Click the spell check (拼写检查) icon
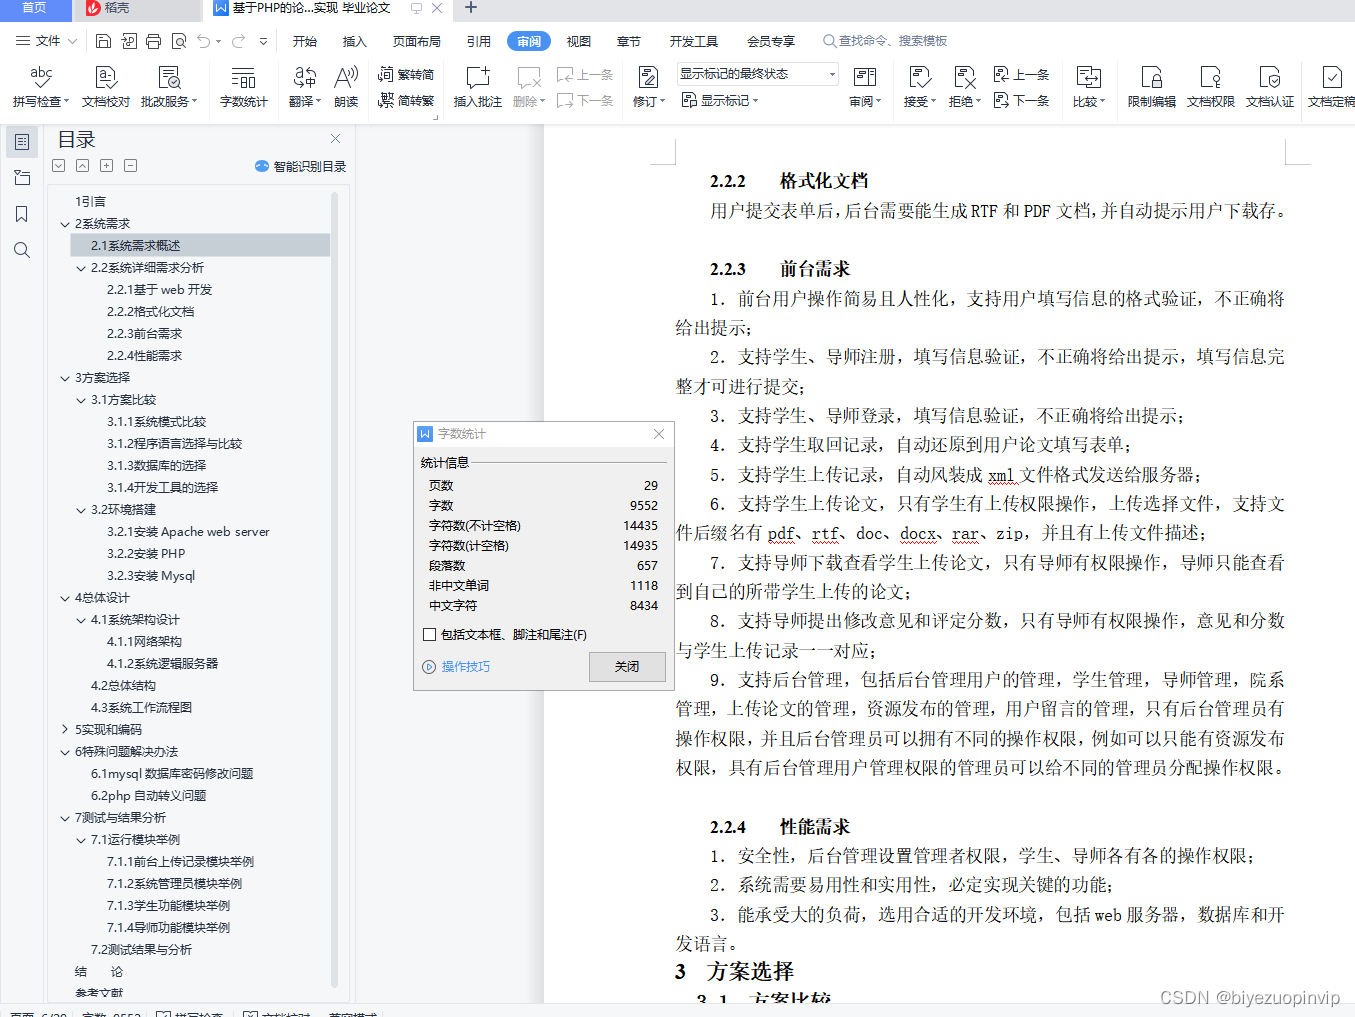 click(x=41, y=76)
